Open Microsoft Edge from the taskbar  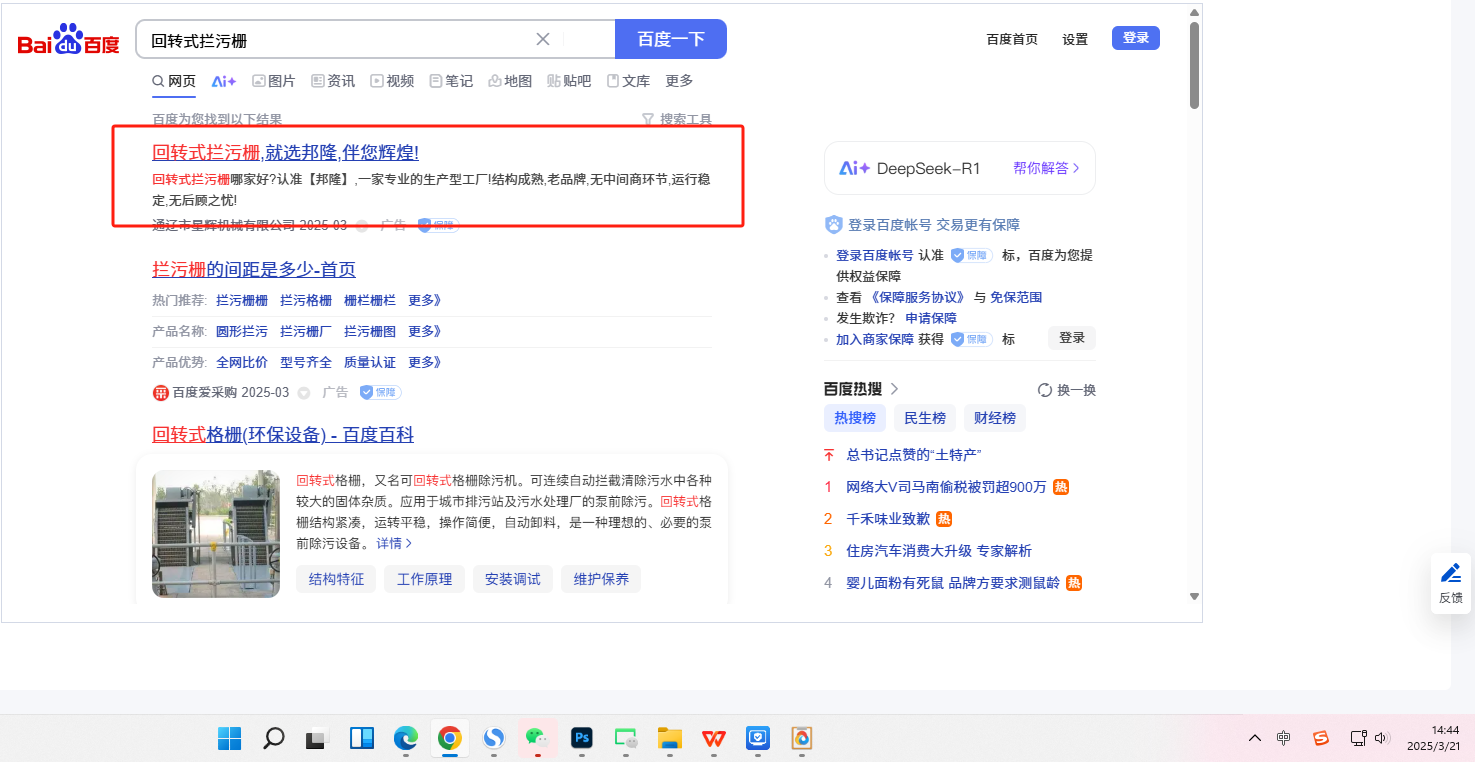pos(405,738)
